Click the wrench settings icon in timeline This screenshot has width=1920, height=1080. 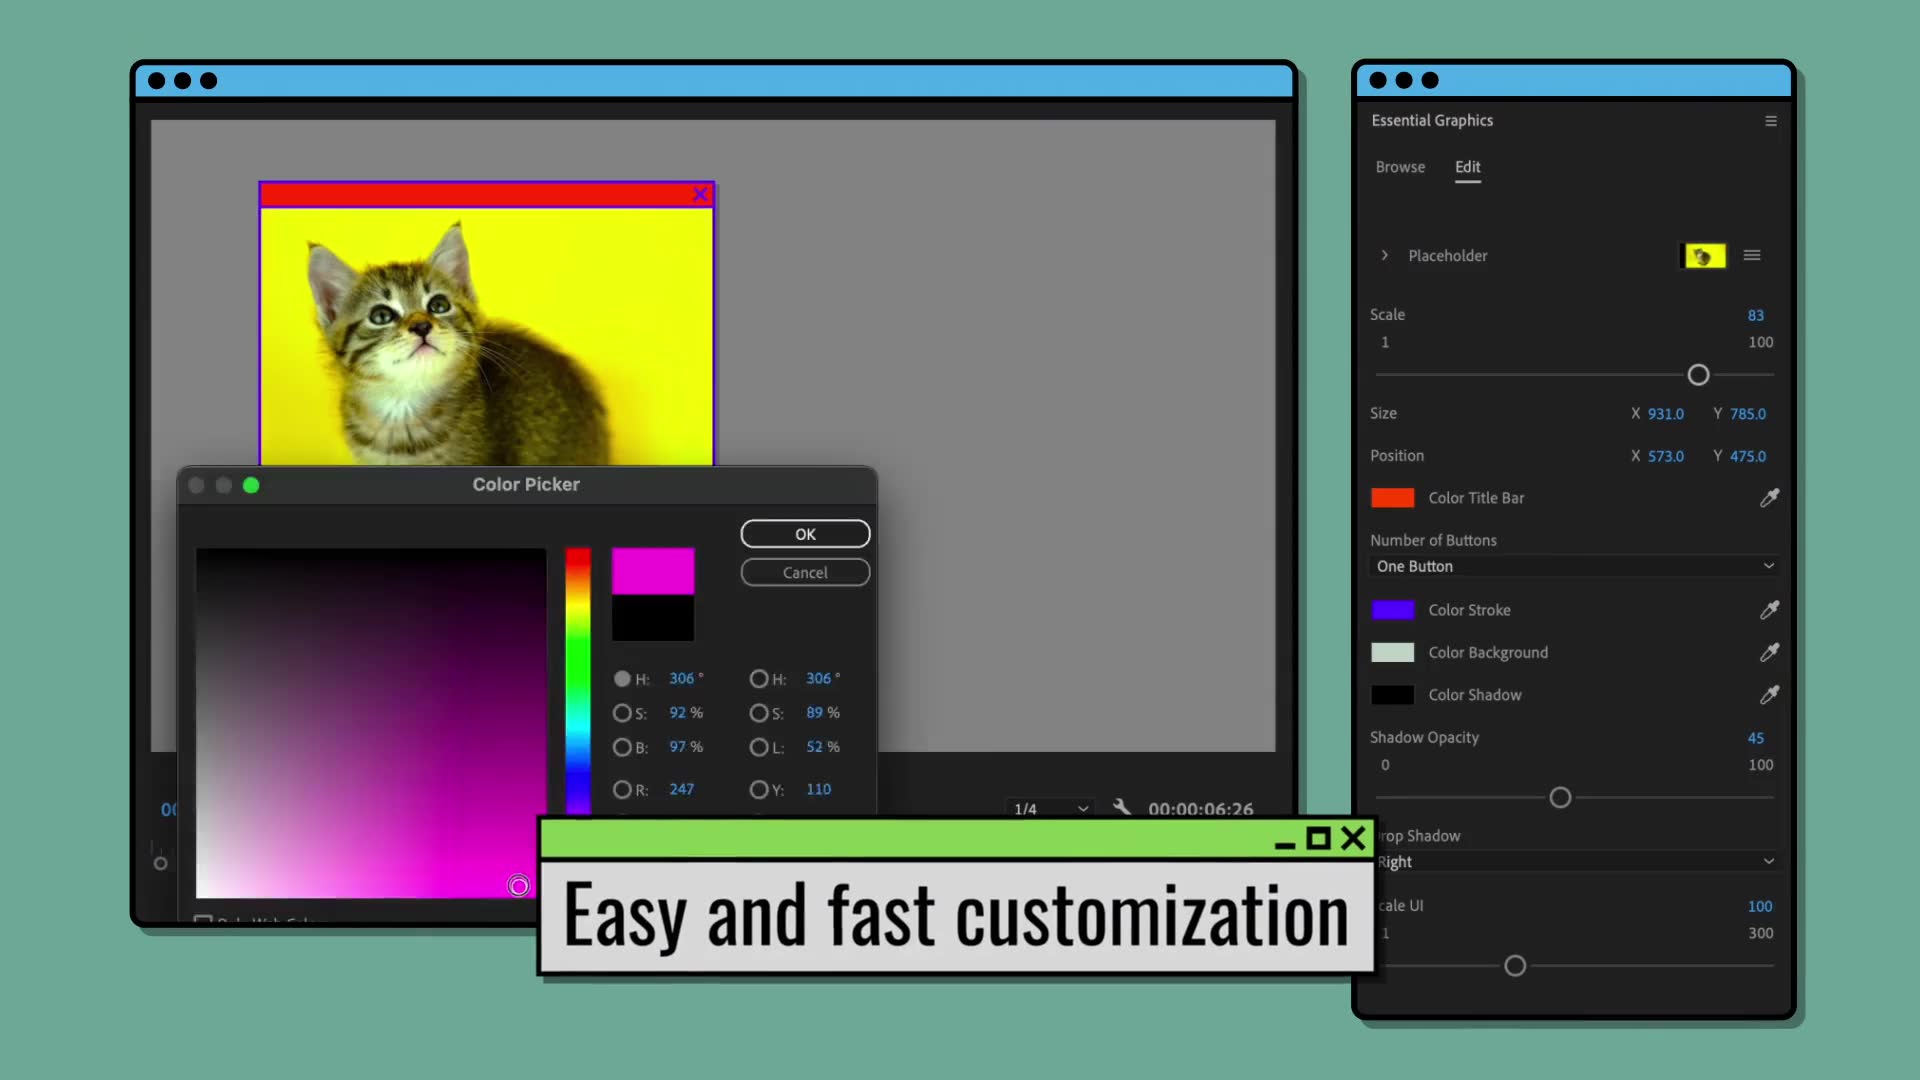1120,807
